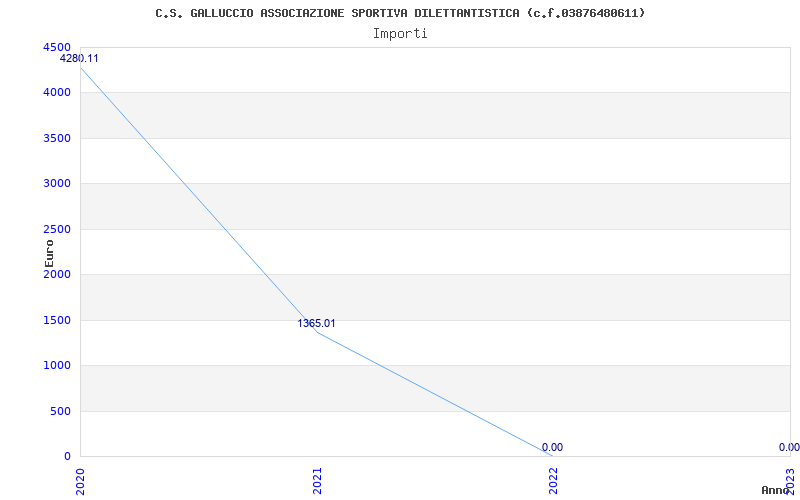Select the 2023 x-axis year label
800x500 pixels.
point(790,483)
